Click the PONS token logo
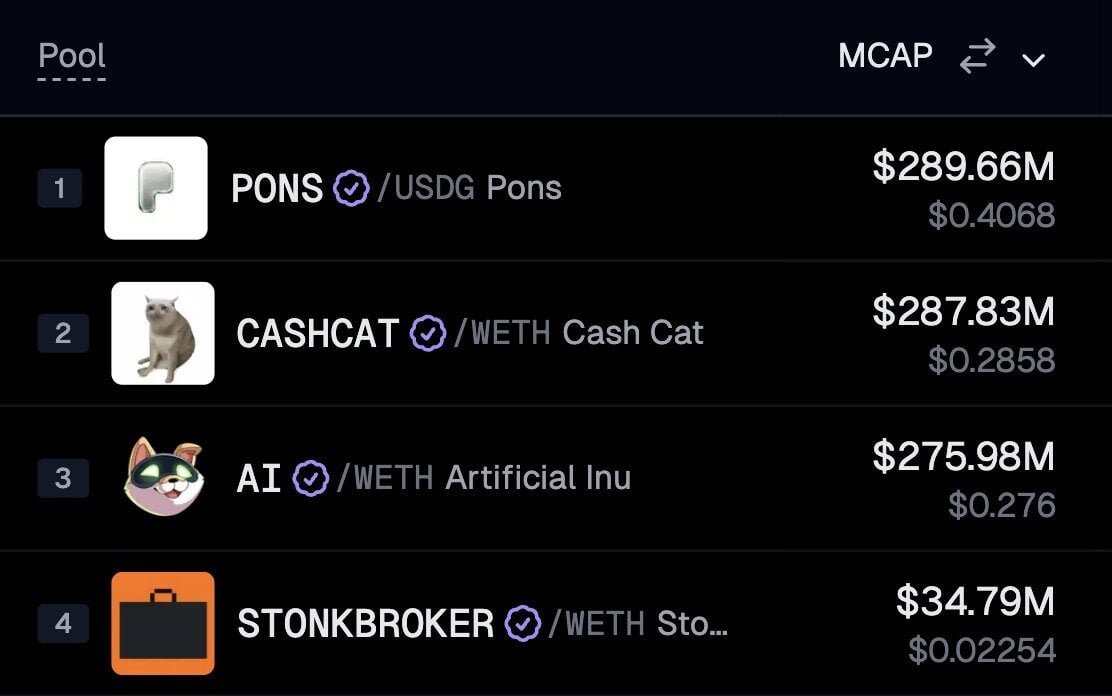Screen dimensions: 1112x696 pos(156,188)
